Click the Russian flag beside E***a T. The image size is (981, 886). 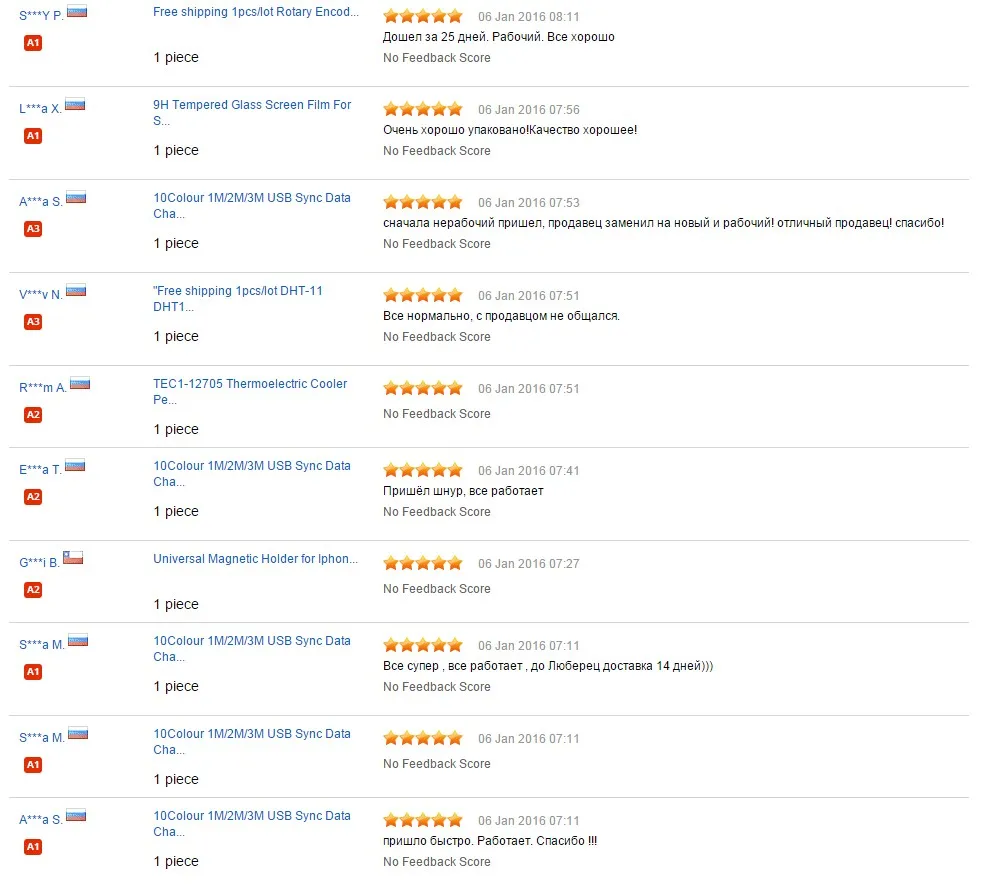click(75, 466)
